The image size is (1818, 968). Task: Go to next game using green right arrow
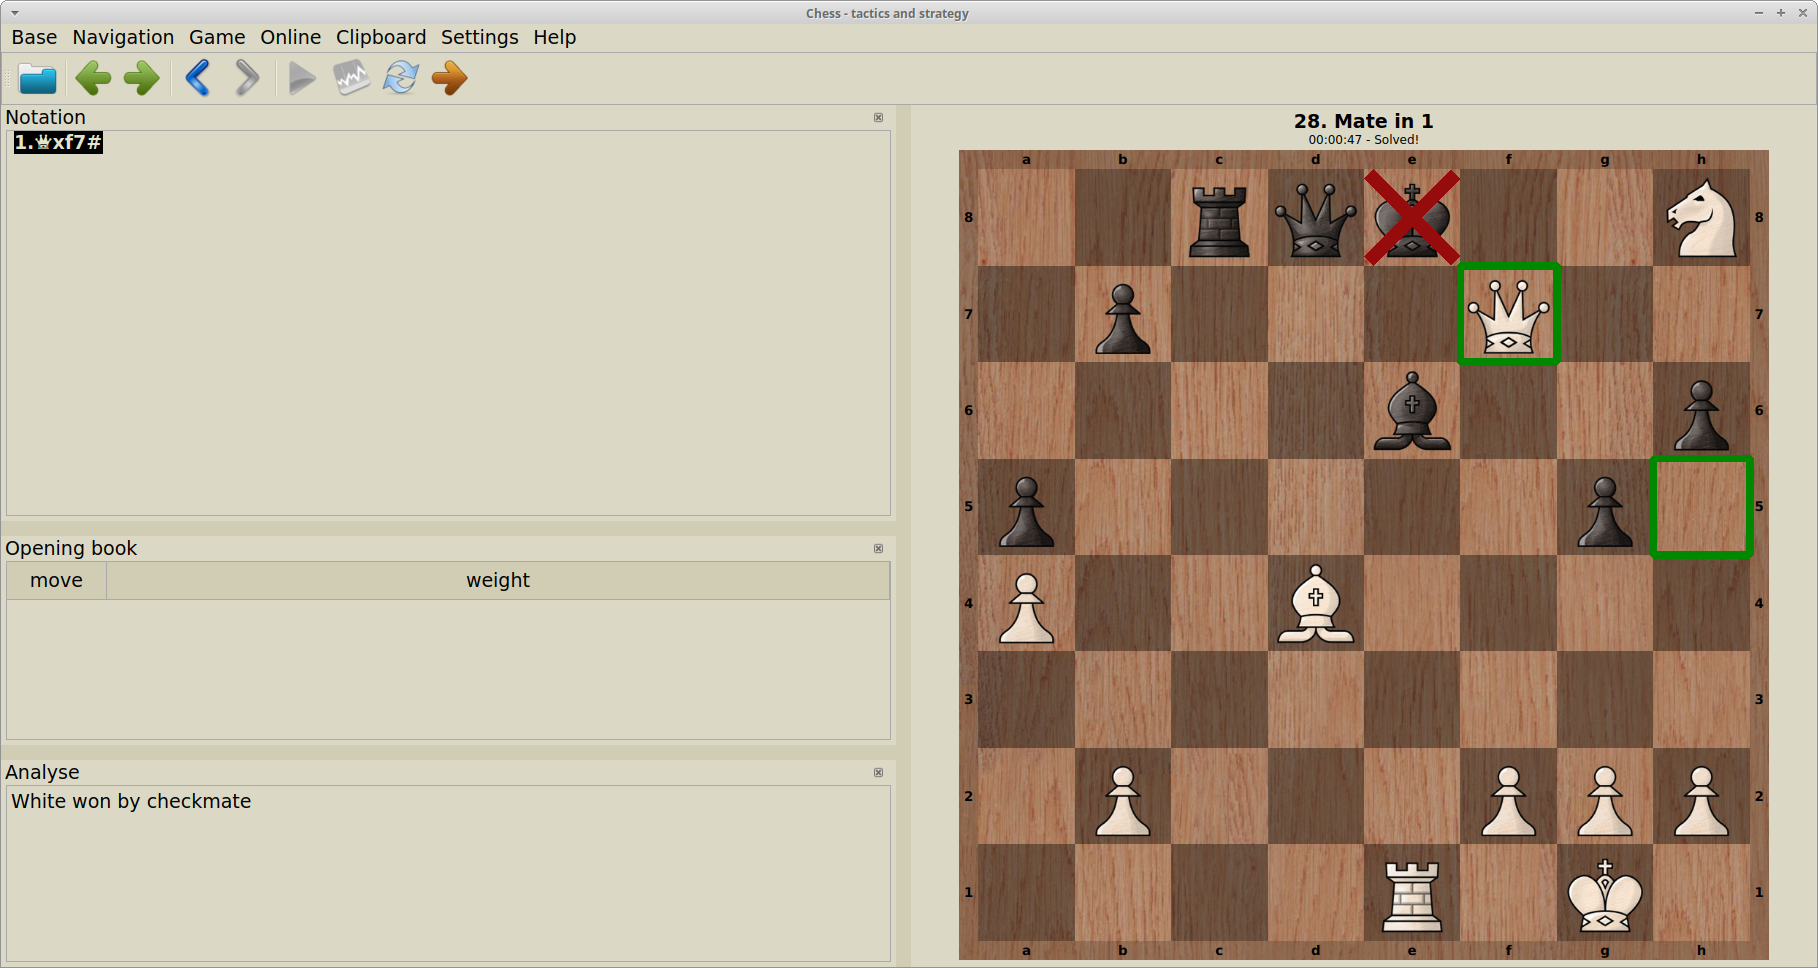141,78
